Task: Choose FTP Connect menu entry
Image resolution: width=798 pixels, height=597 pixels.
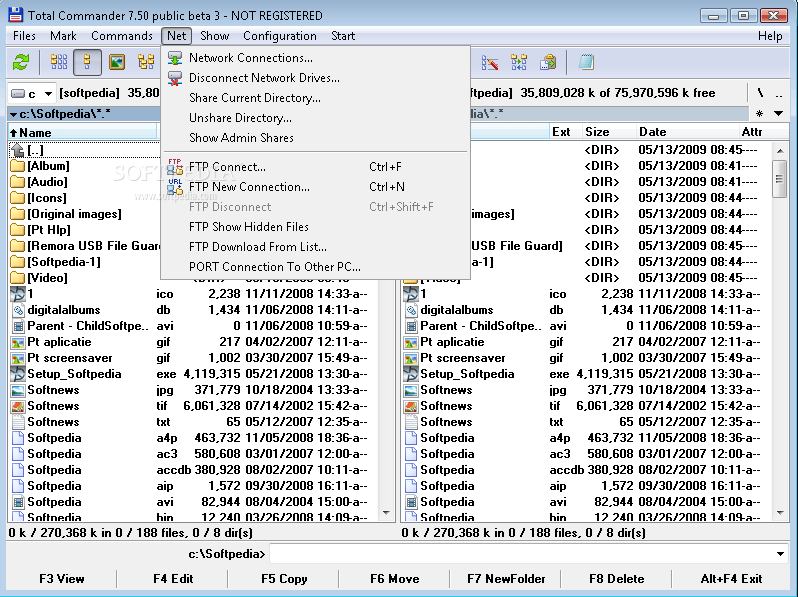Action: click(315, 167)
